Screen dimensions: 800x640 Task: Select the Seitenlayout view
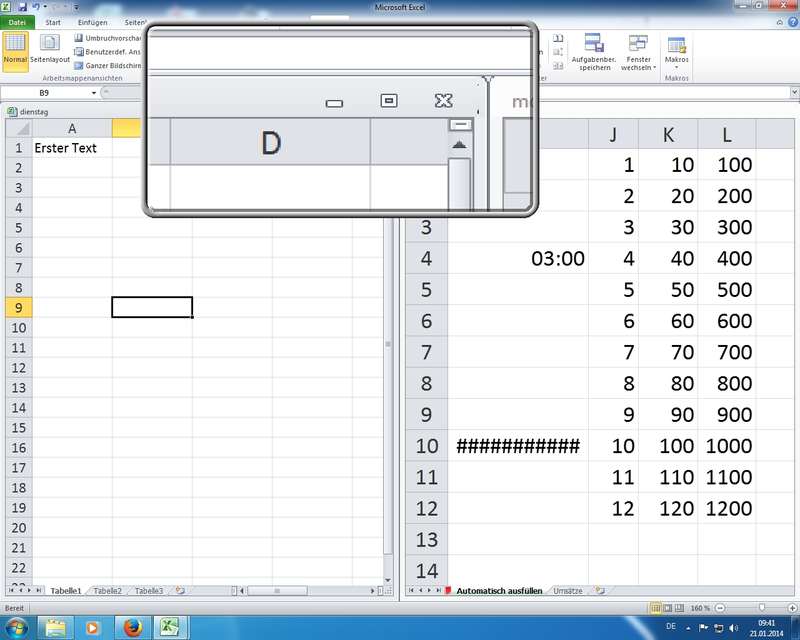49,50
